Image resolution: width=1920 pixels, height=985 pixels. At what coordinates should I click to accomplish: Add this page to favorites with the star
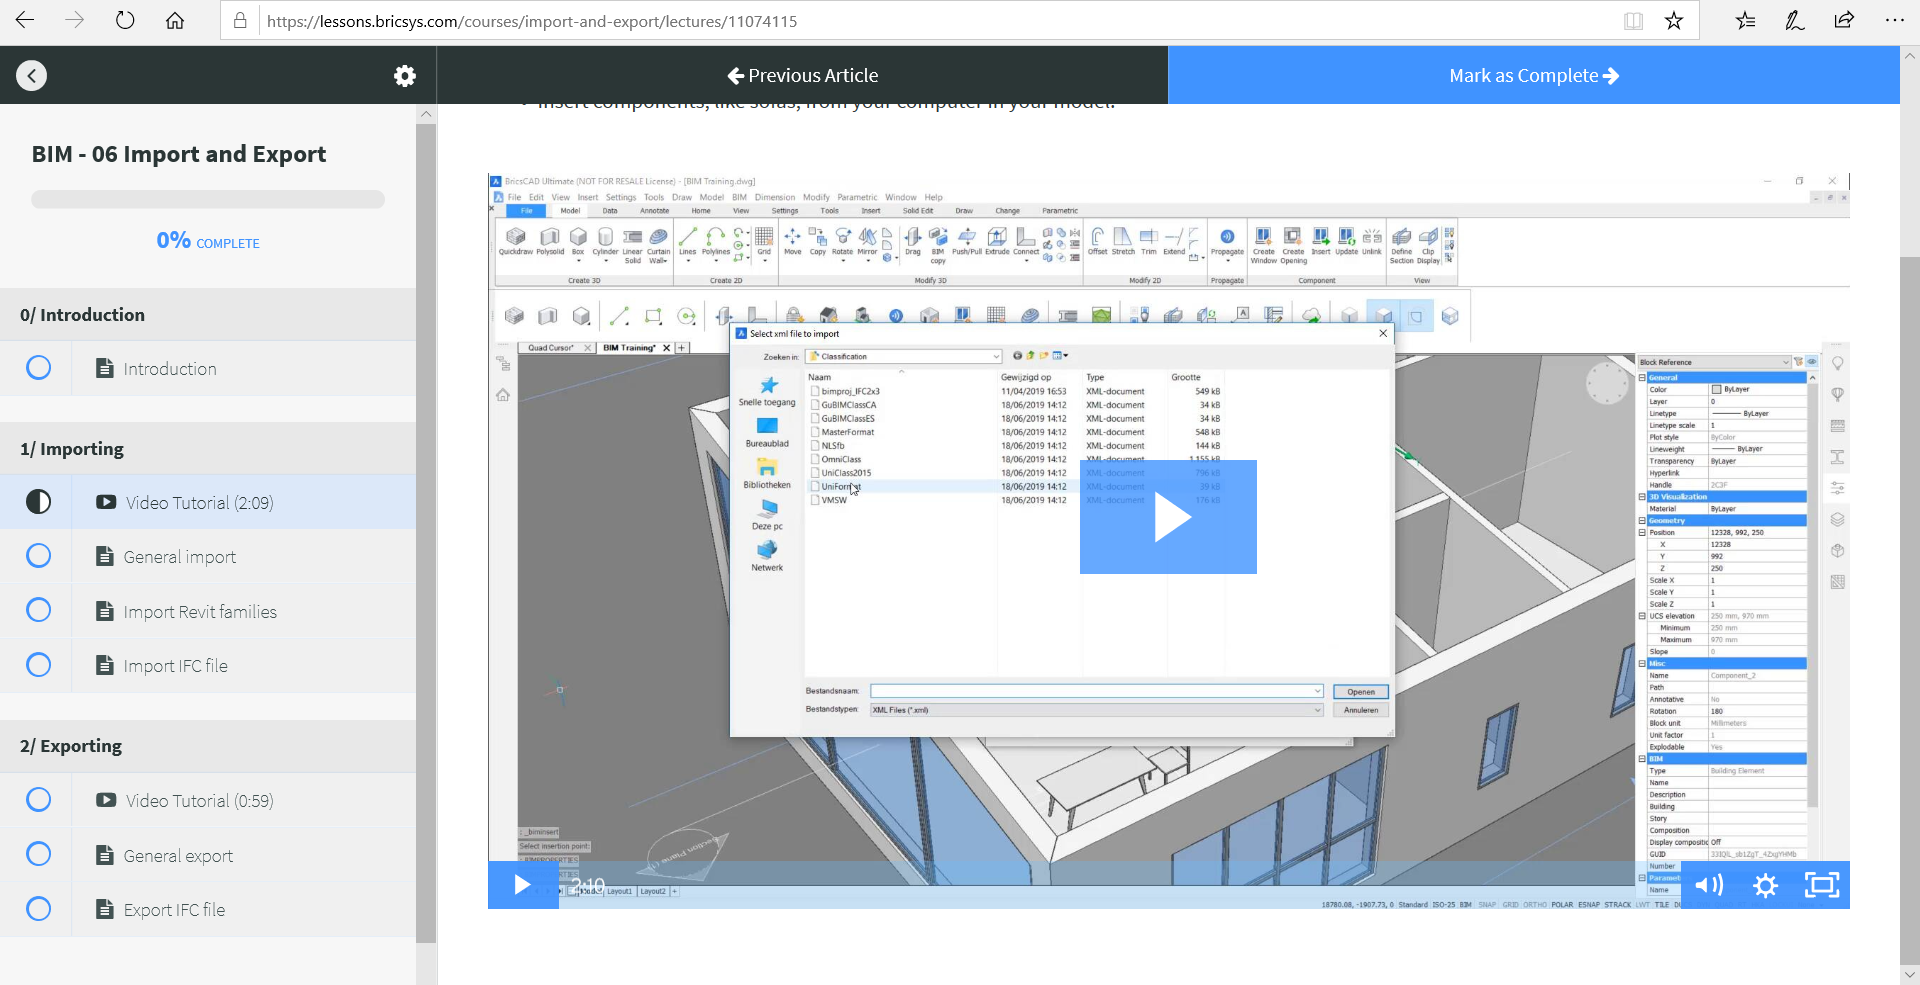pos(1674,20)
